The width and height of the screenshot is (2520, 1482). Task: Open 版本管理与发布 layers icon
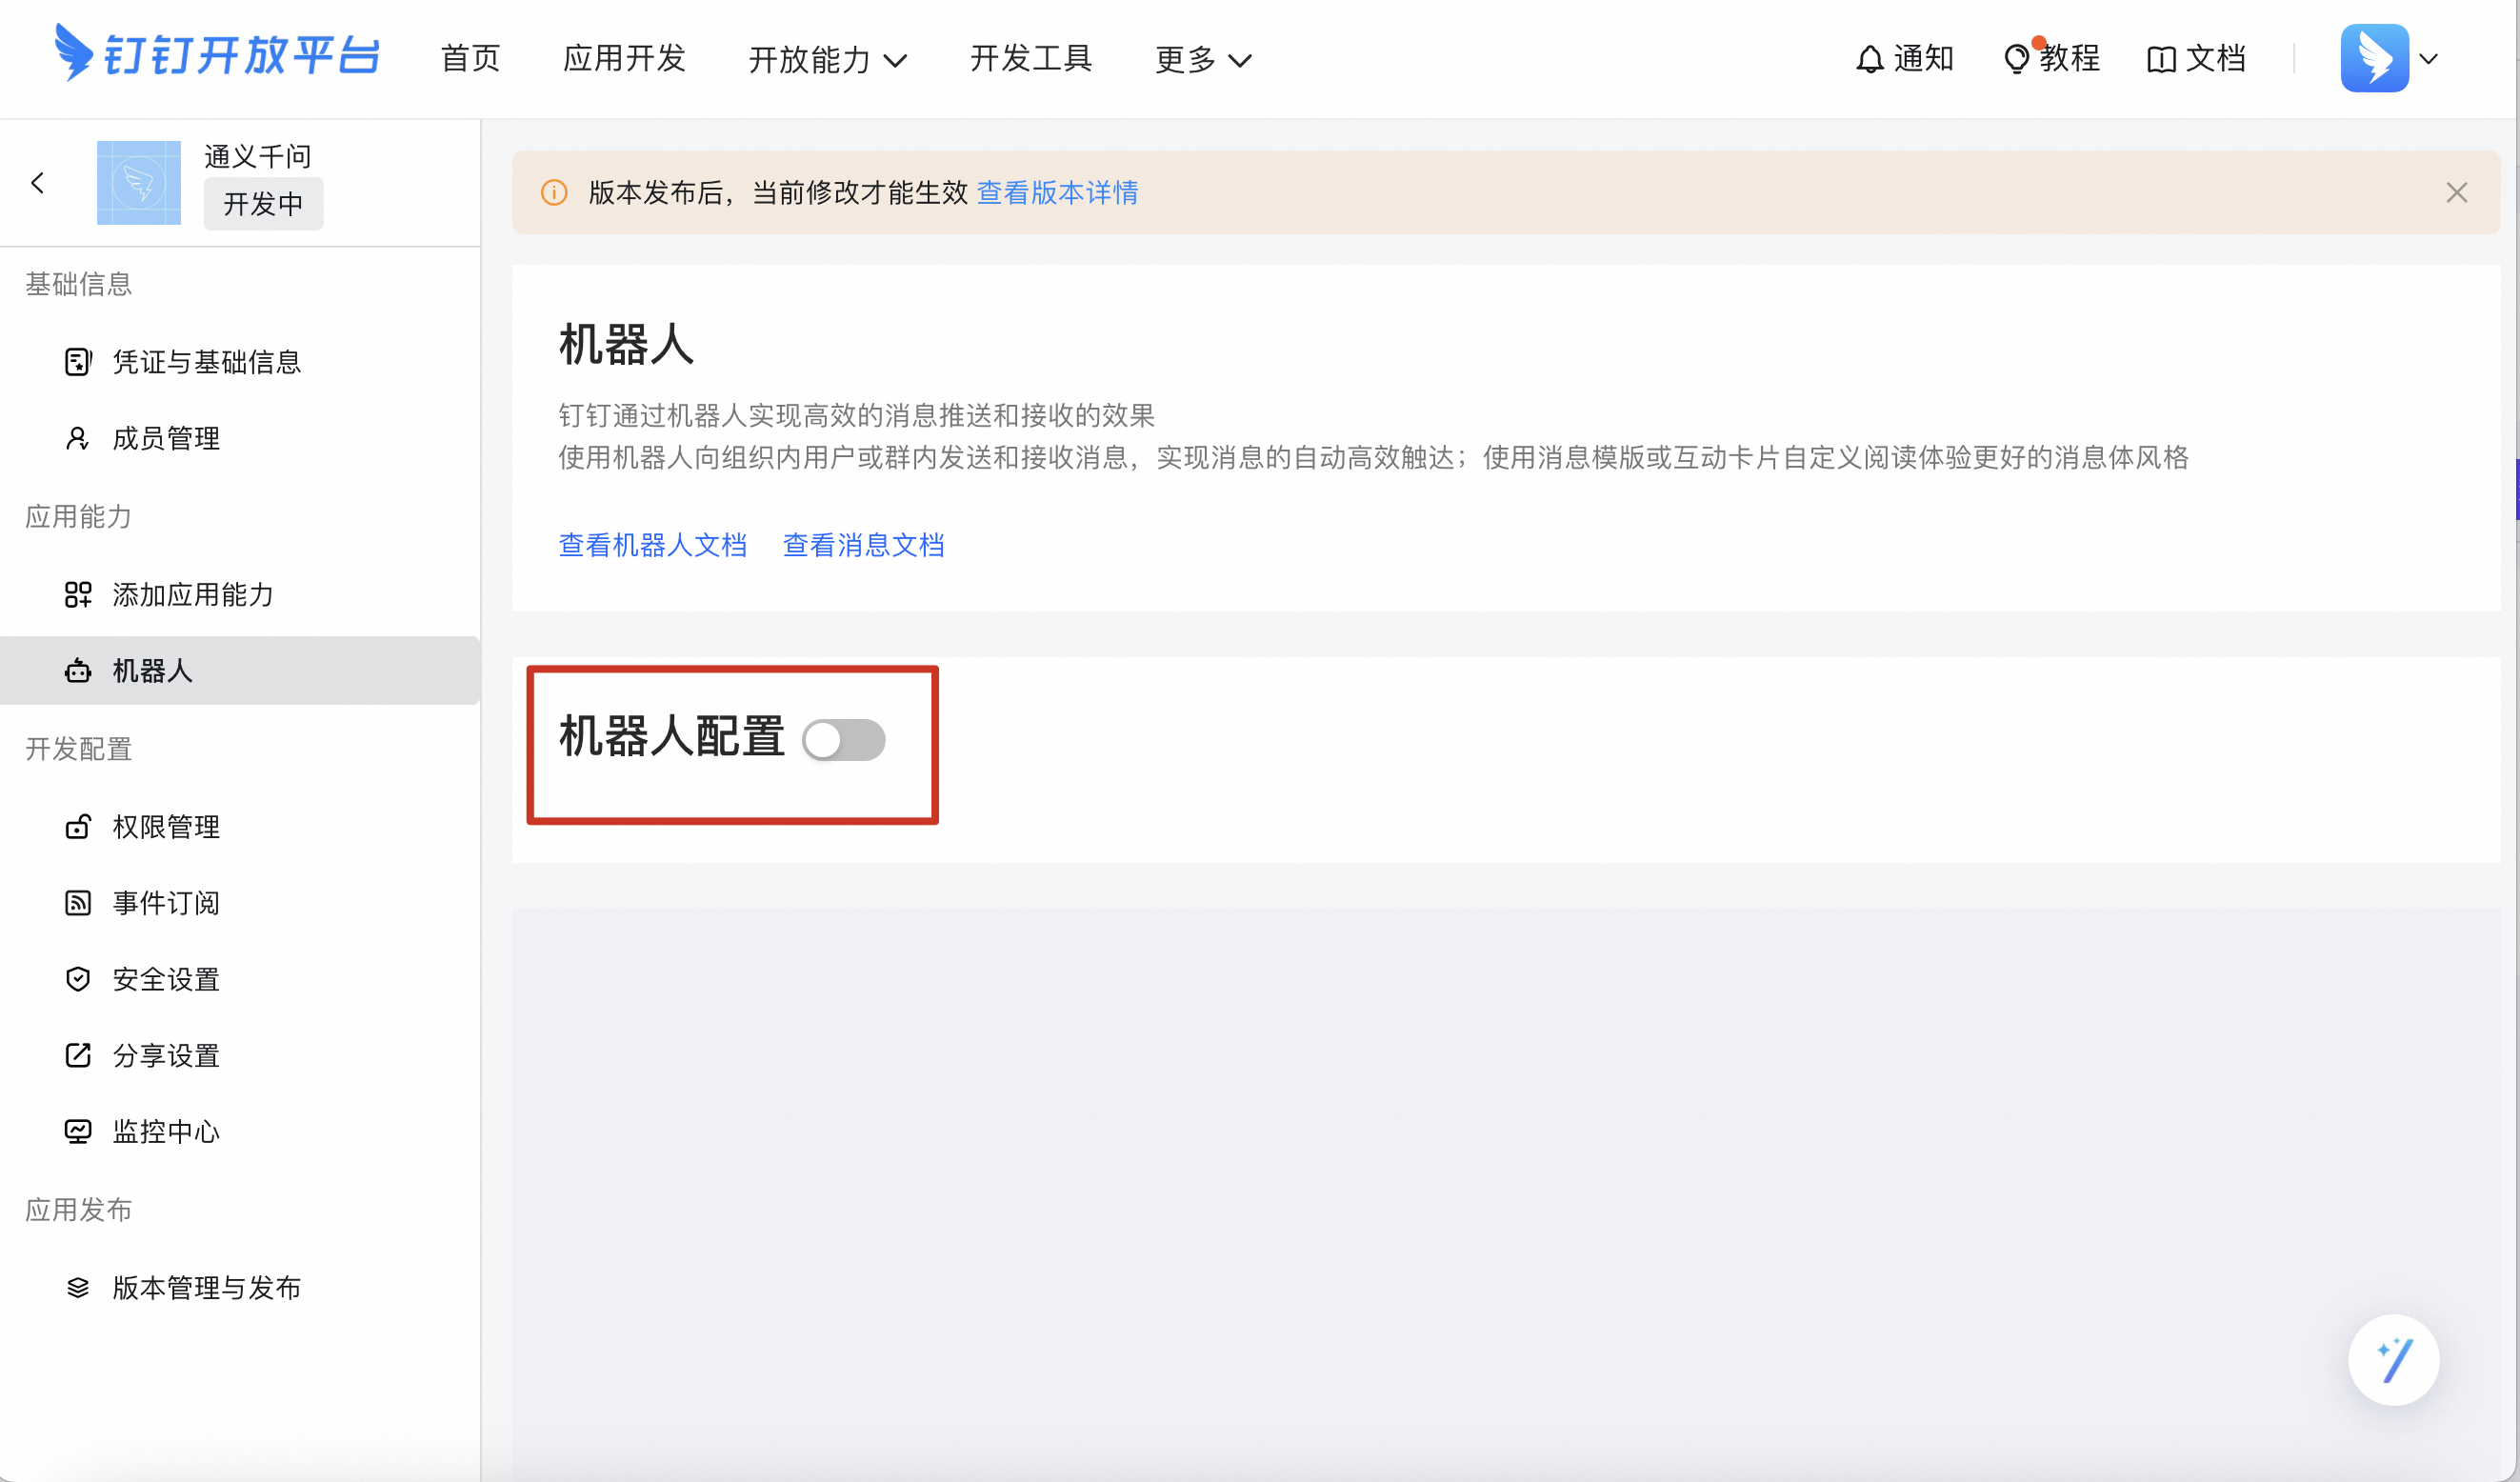coord(78,1288)
